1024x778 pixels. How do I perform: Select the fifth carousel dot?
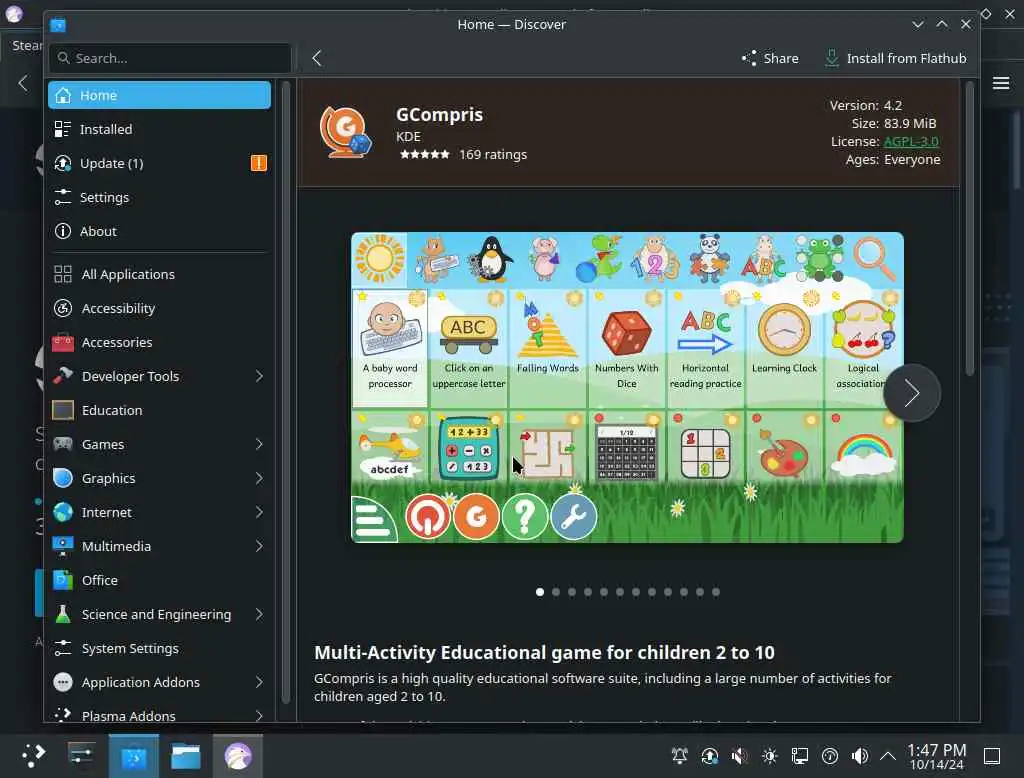604,592
